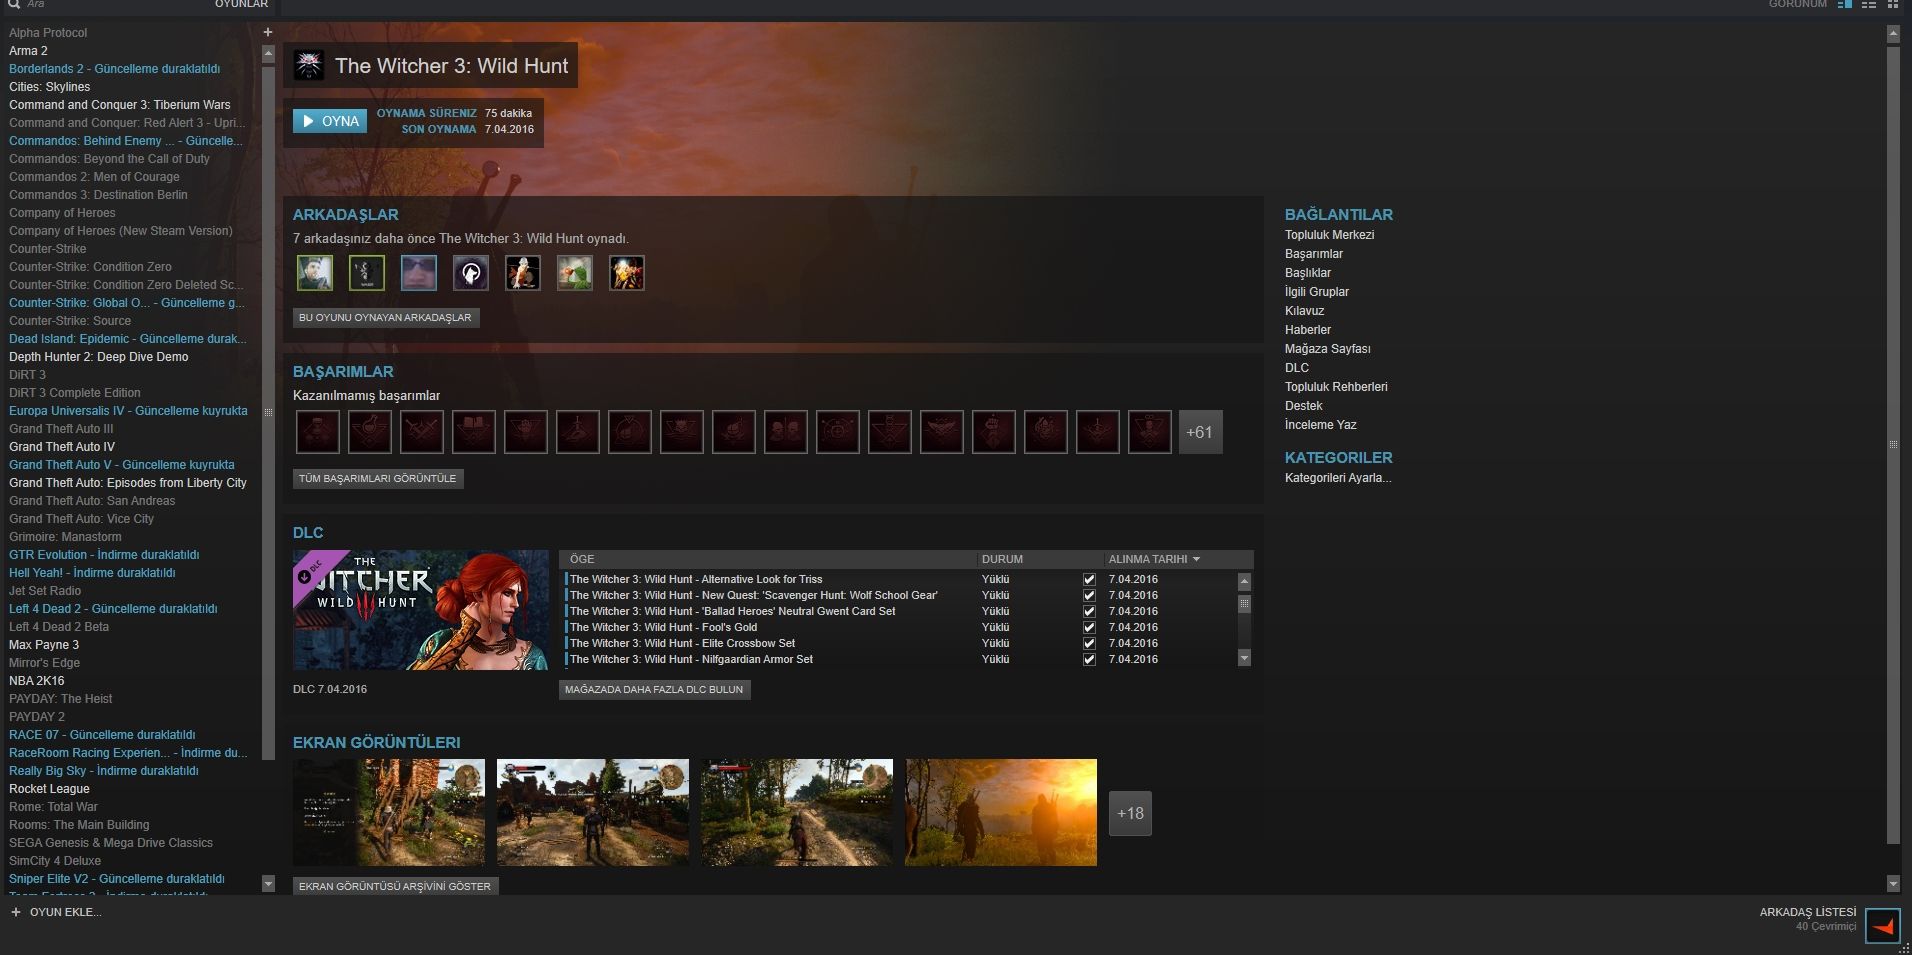Click the game list scroll up arrow

click(268, 54)
